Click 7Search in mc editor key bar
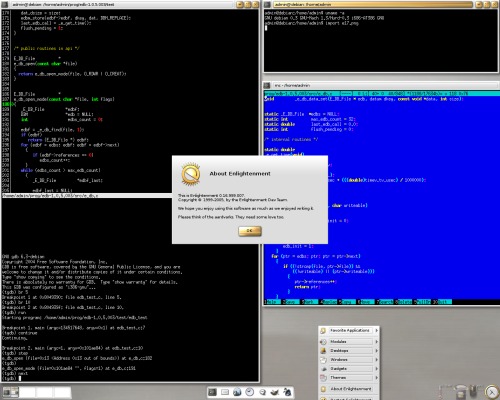 (x=385, y=302)
